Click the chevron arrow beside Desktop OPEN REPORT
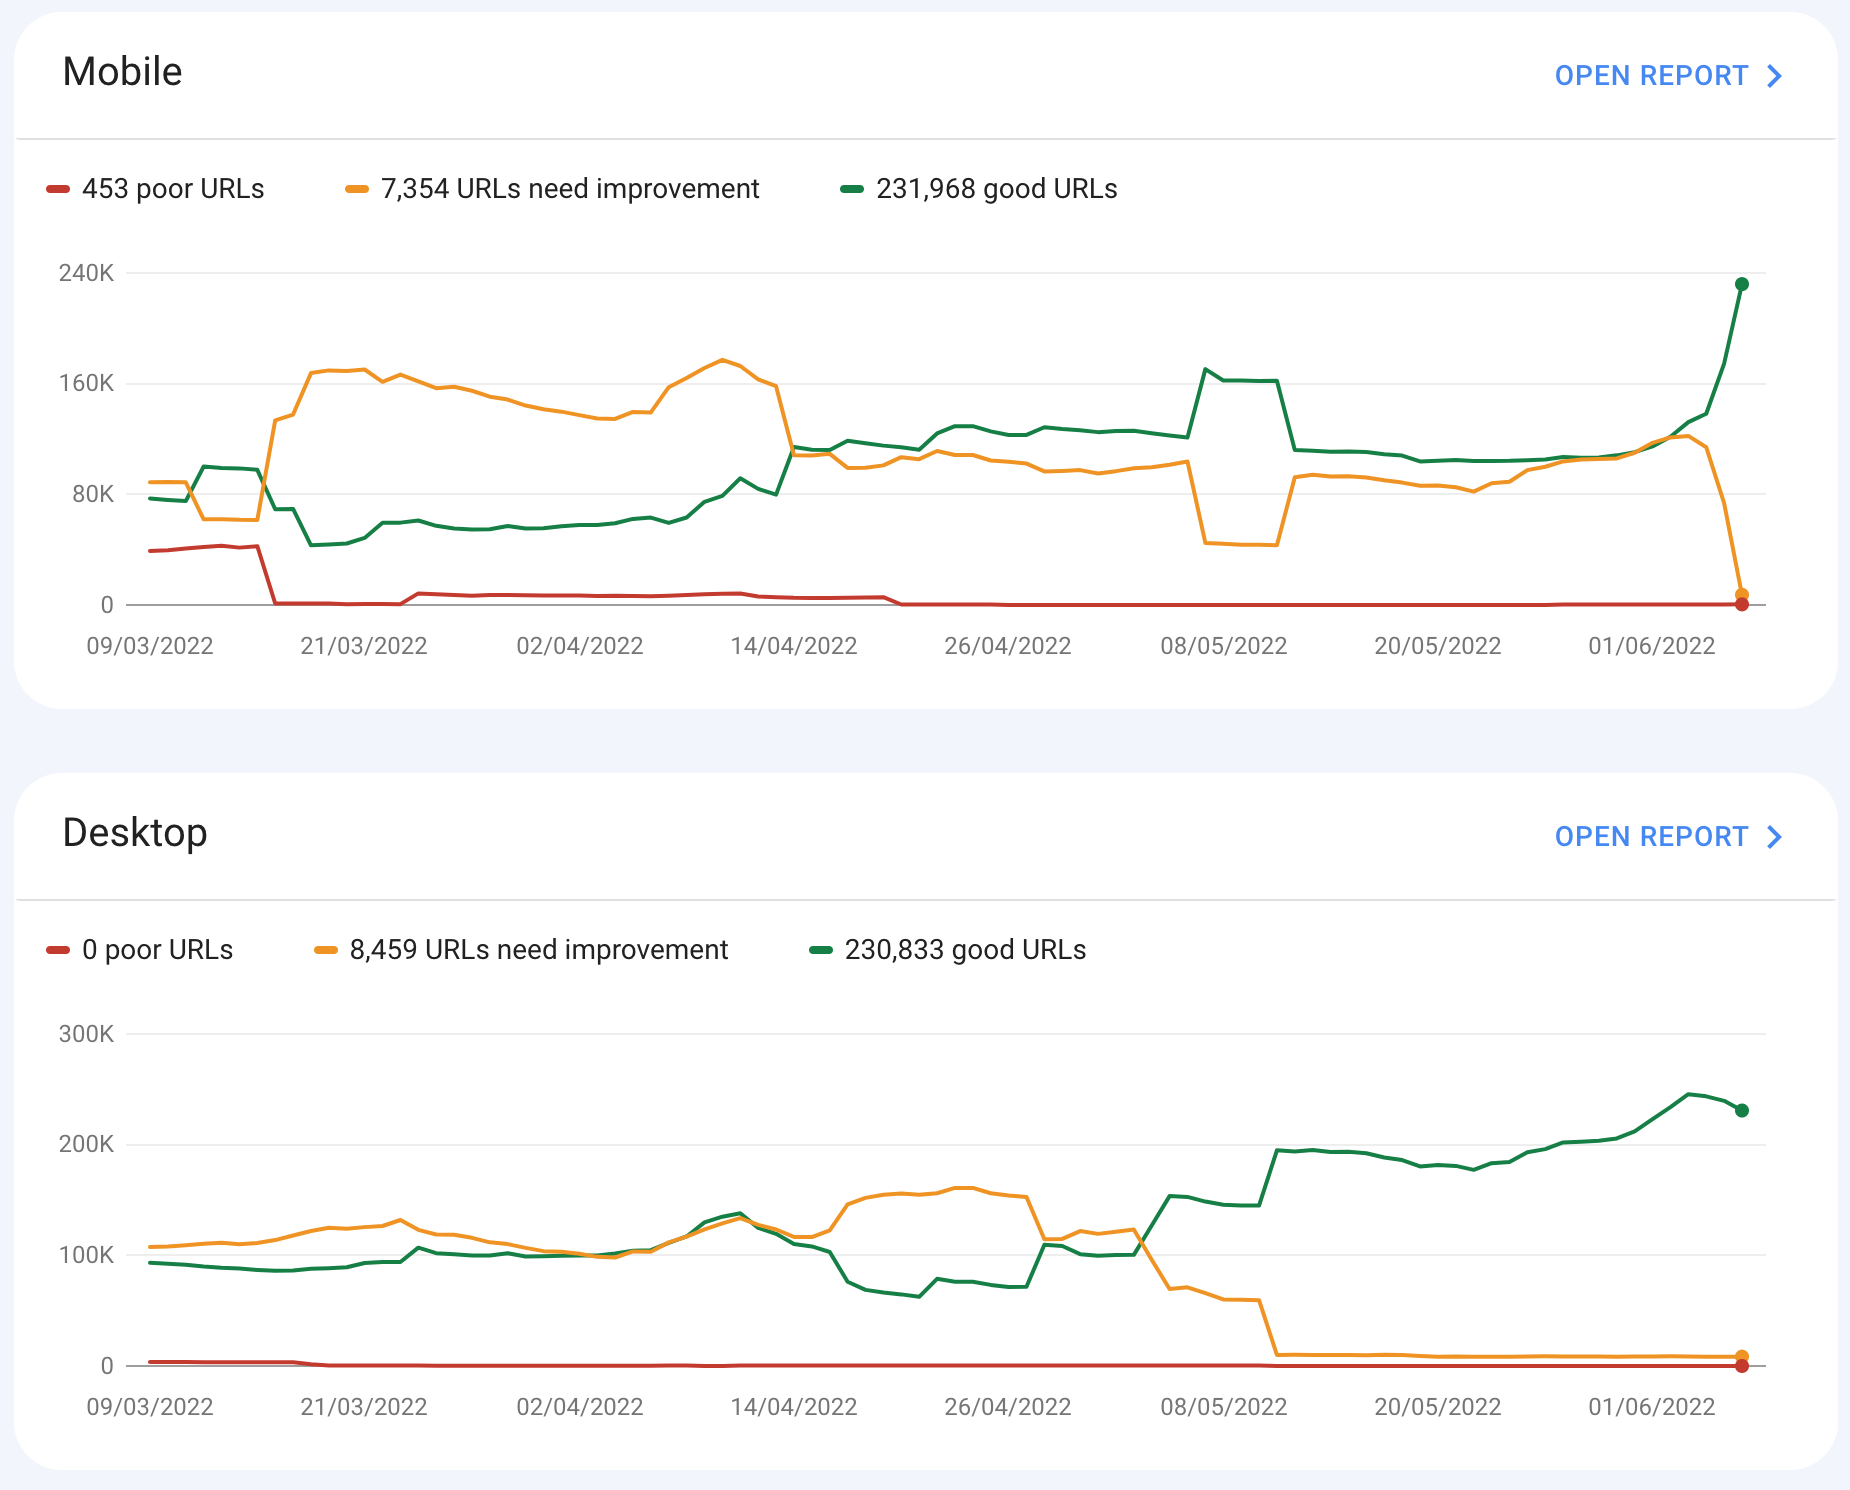 point(1775,837)
